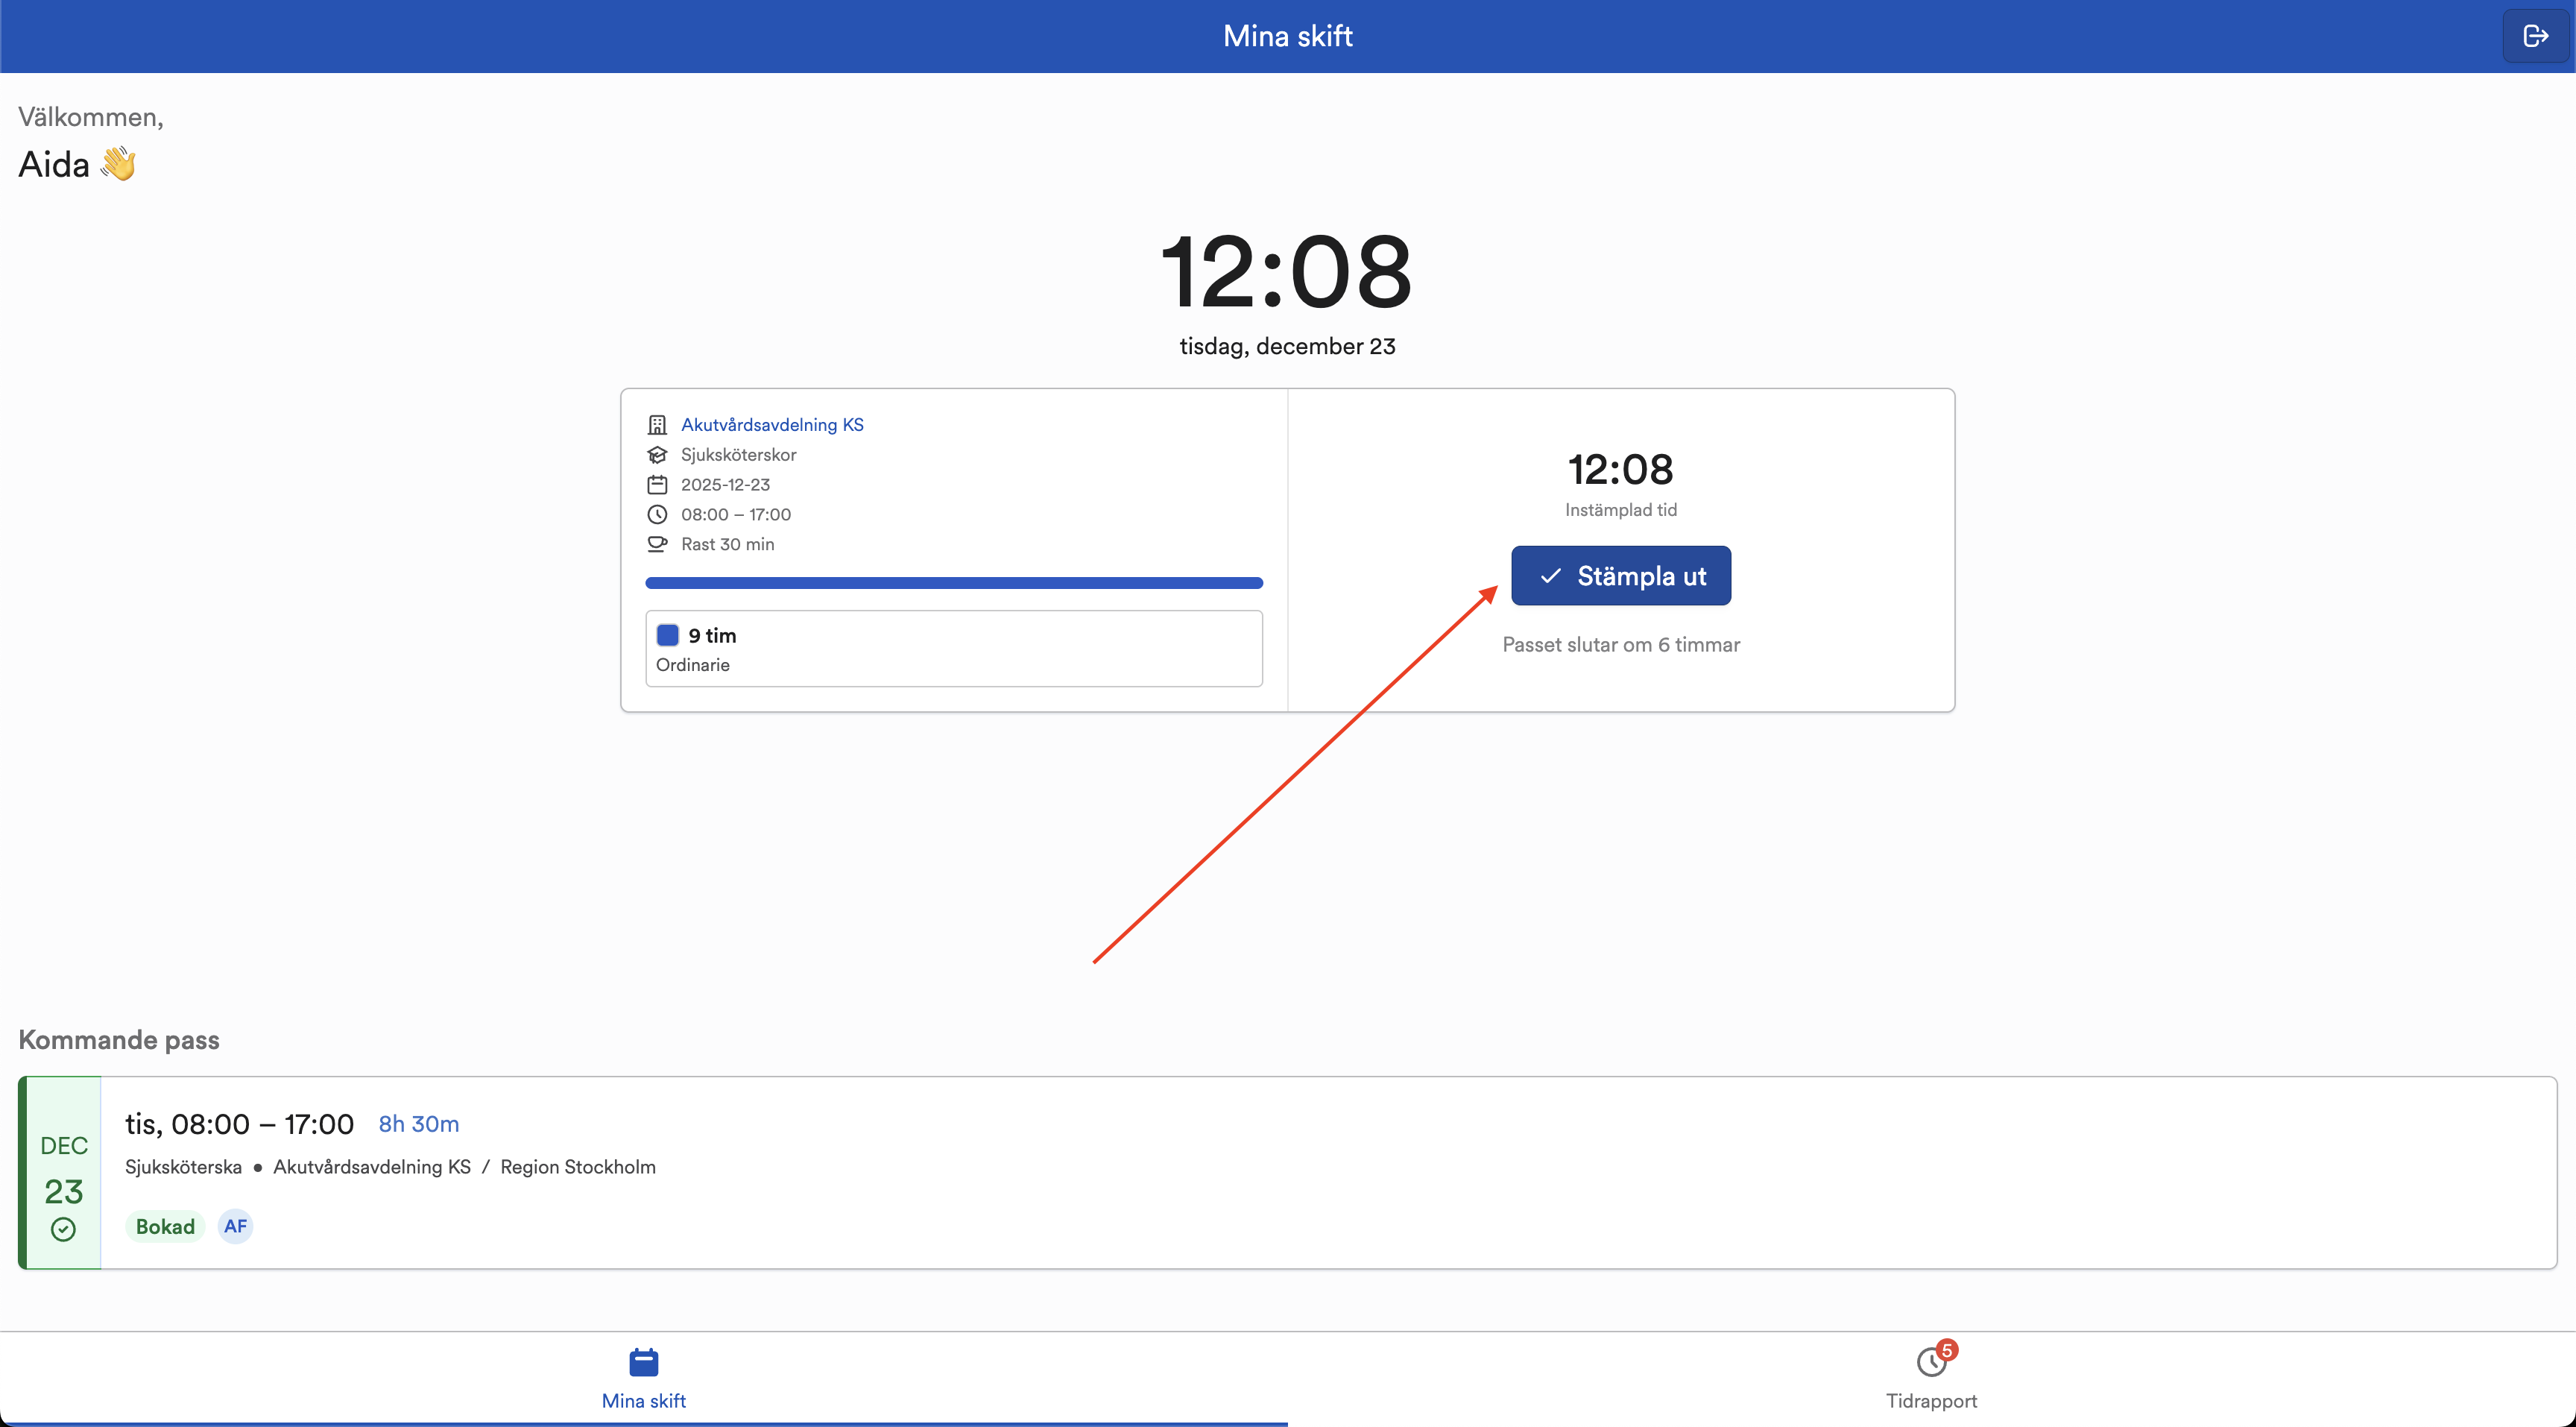The height and width of the screenshot is (1427, 2576).
Task: Click the Rast 30 min text
Action: tap(728, 544)
